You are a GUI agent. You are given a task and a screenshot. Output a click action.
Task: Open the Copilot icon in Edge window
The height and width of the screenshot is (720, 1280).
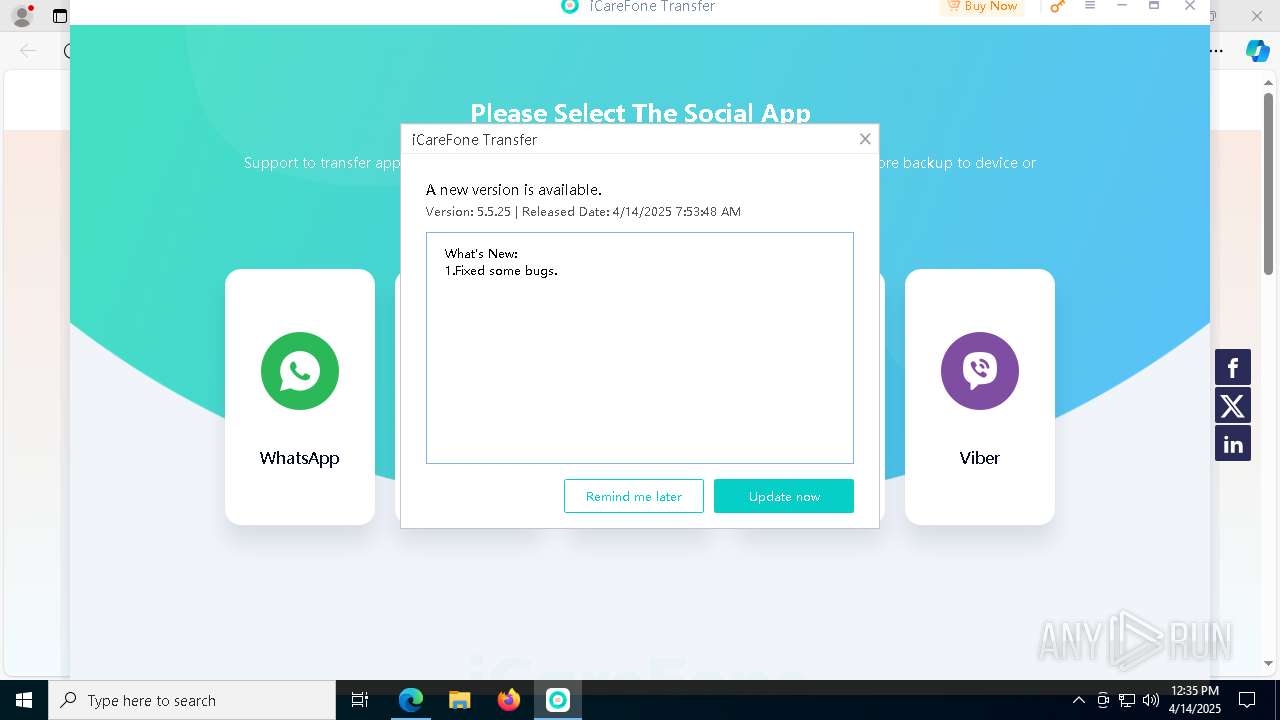pyautogui.click(x=1257, y=51)
